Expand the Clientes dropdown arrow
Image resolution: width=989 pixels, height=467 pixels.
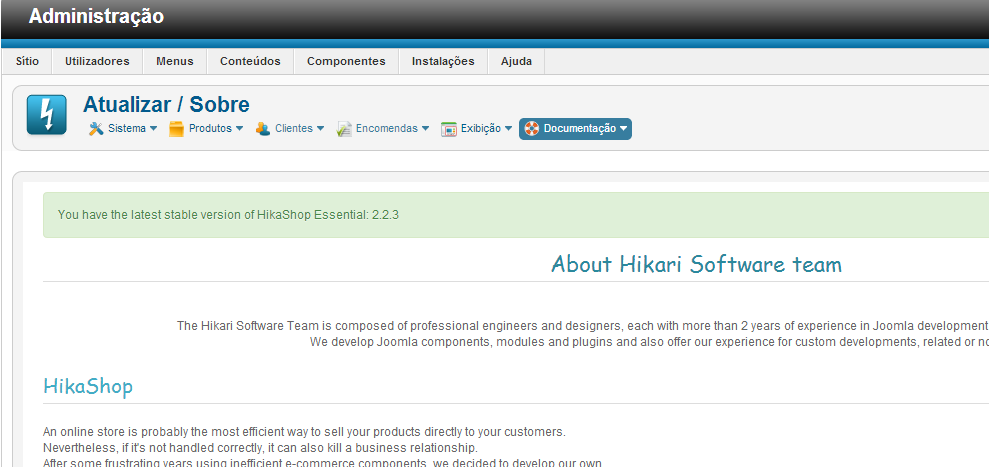320,129
